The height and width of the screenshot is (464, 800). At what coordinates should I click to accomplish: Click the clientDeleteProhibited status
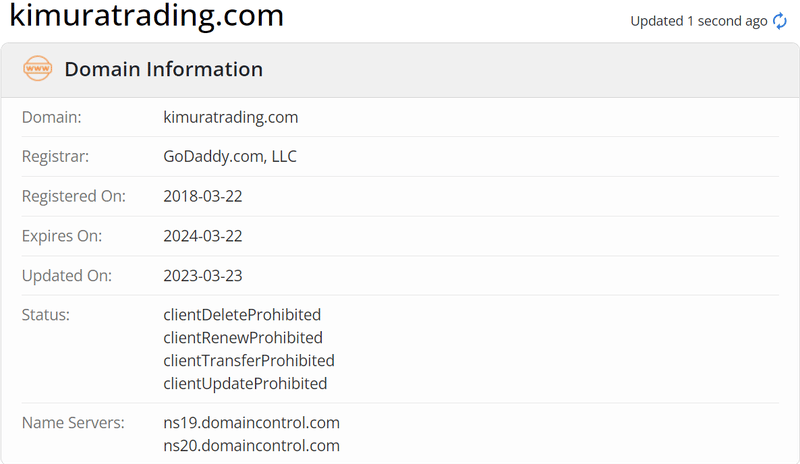(x=242, y=314)
